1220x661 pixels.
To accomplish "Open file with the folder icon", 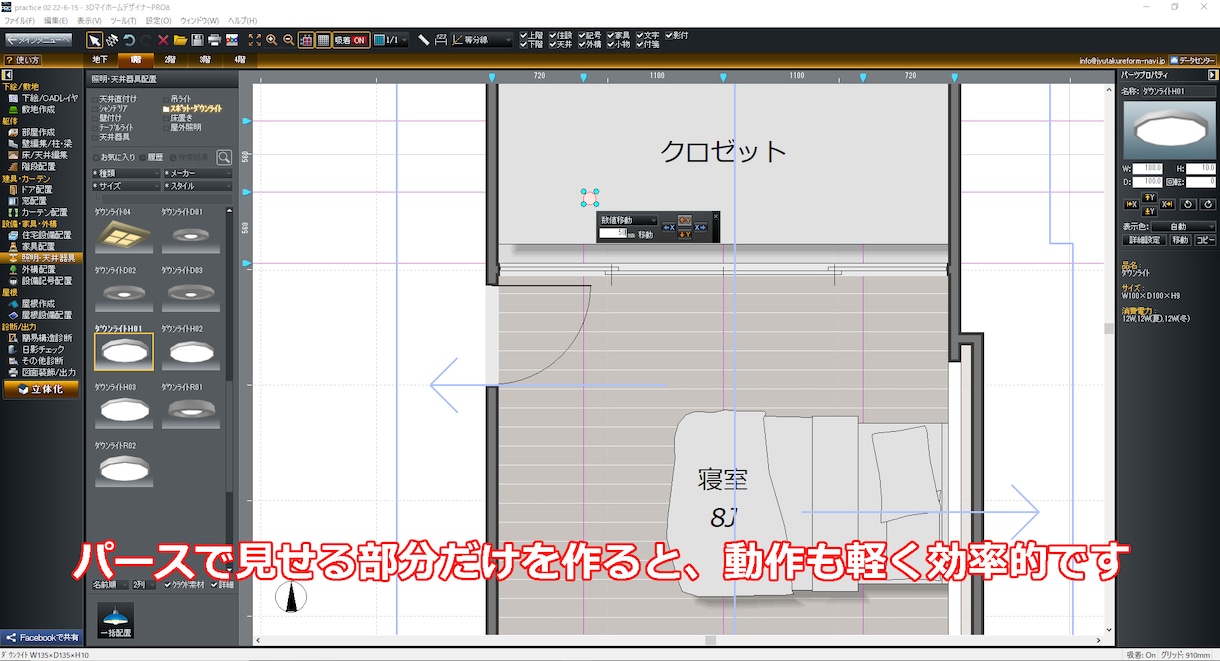I will [180, 40].
